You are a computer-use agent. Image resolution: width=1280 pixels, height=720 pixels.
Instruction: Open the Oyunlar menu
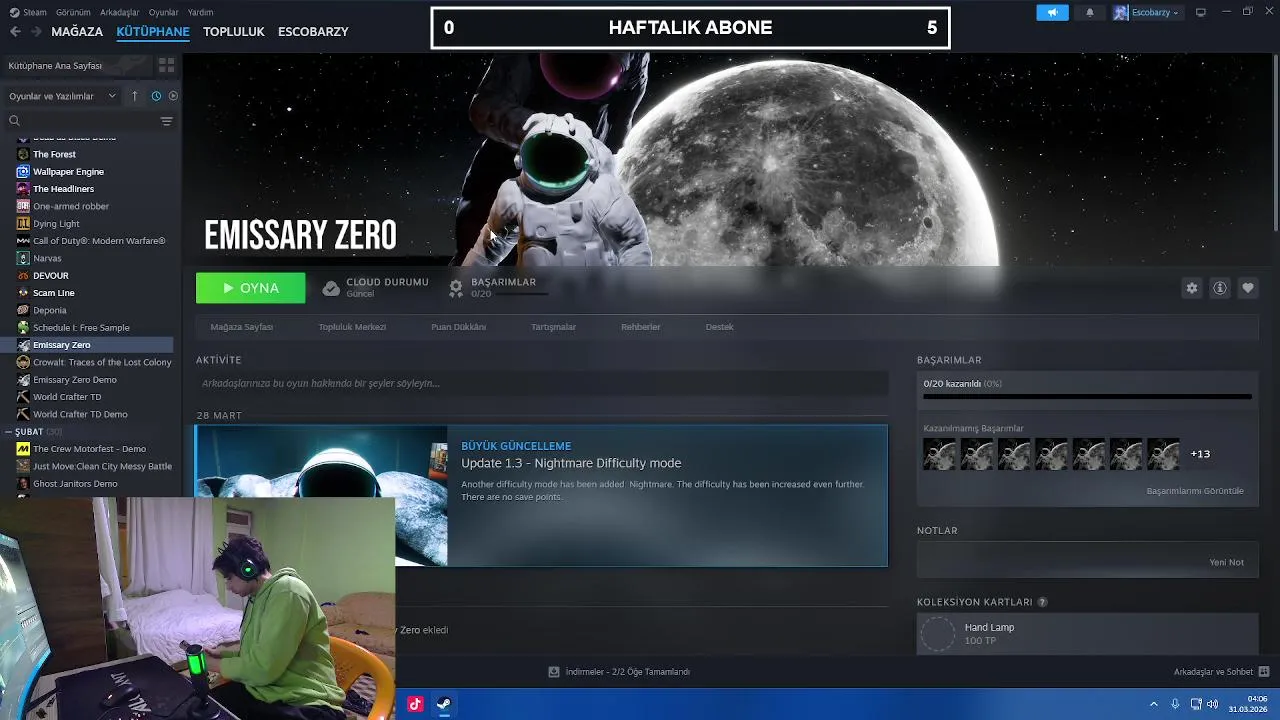tap(163, 12)
